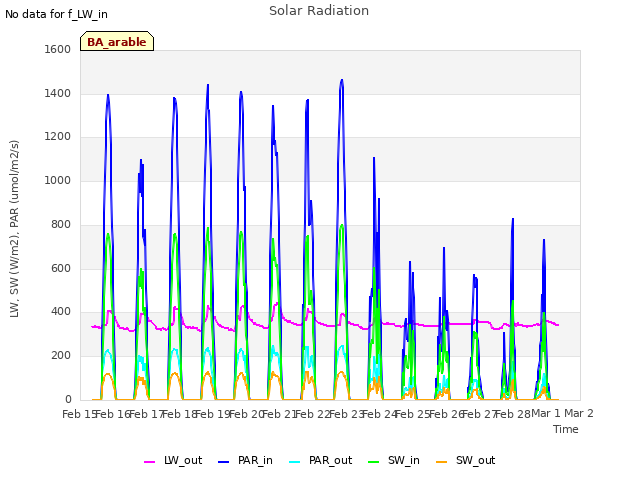Click the Feb 21 x-axis tick label
The image size is (640, 480).
click(279, 414)
